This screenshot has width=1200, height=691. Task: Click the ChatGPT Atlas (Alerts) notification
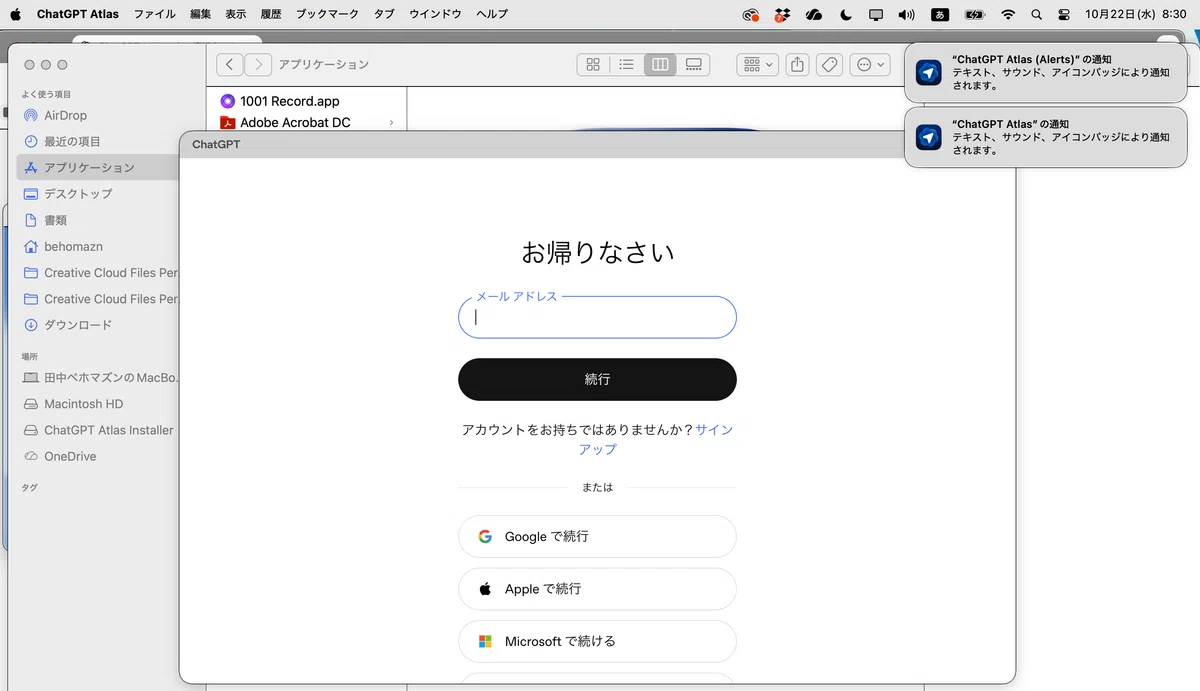1045,72
